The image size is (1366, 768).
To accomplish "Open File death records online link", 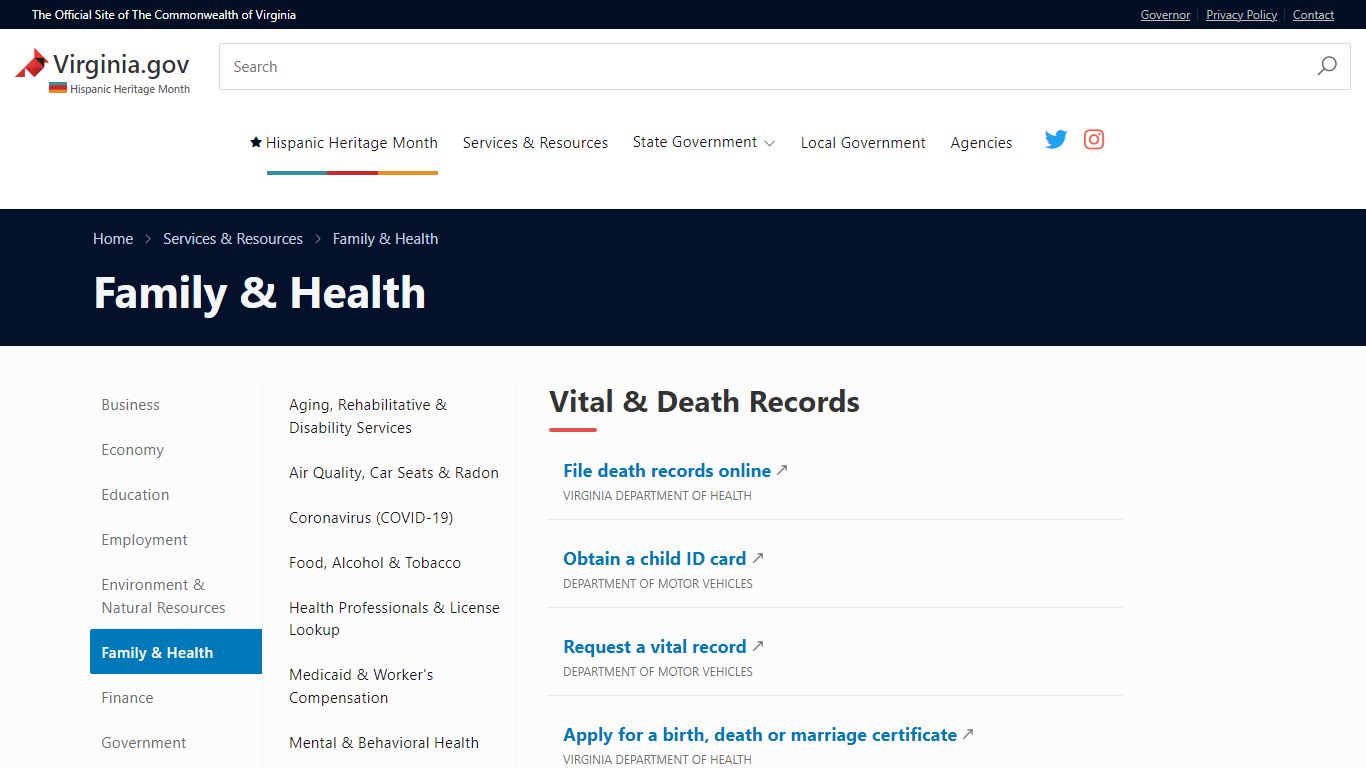I will click(x=667, y=471).
